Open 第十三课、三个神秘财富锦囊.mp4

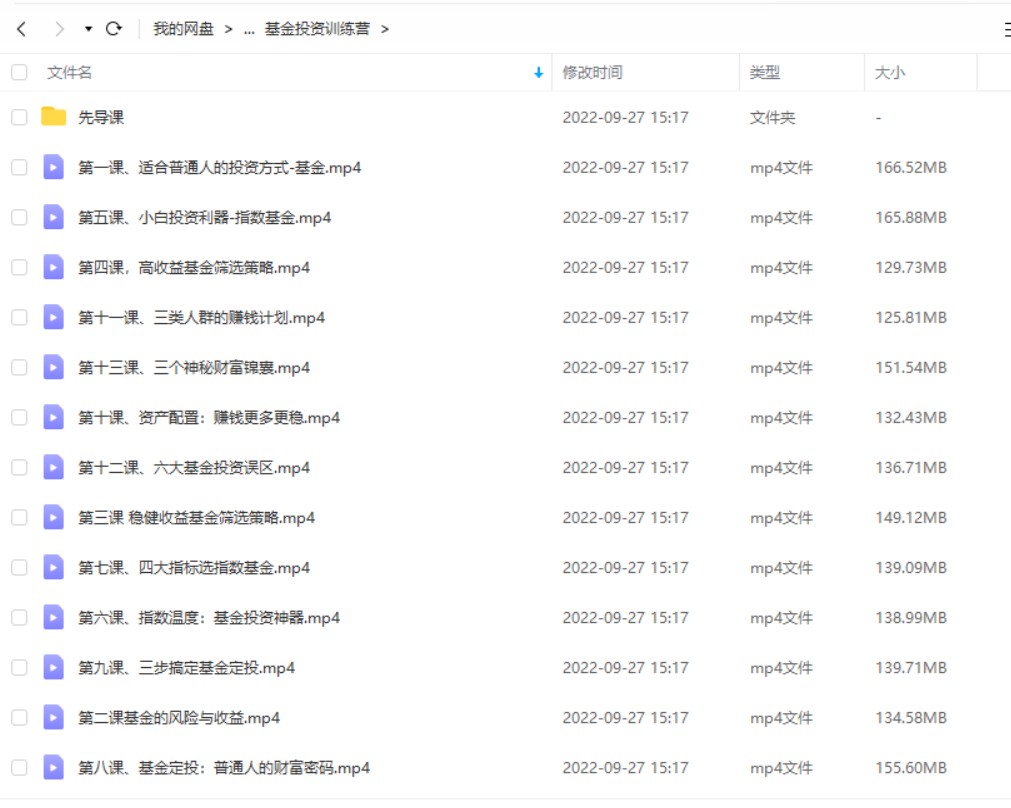193,368
